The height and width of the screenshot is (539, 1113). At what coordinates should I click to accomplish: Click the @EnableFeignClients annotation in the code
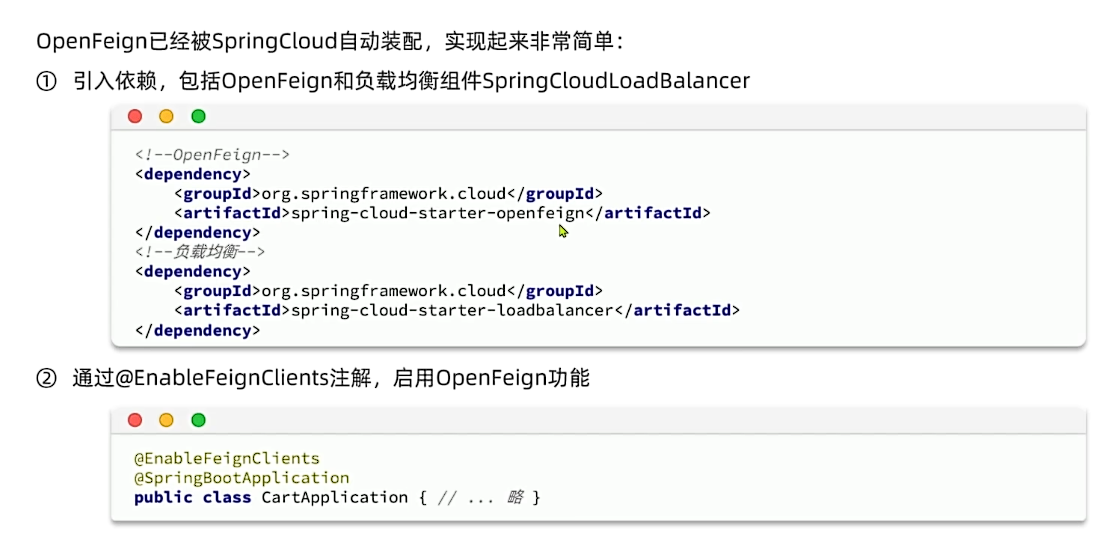click(227, 459)
